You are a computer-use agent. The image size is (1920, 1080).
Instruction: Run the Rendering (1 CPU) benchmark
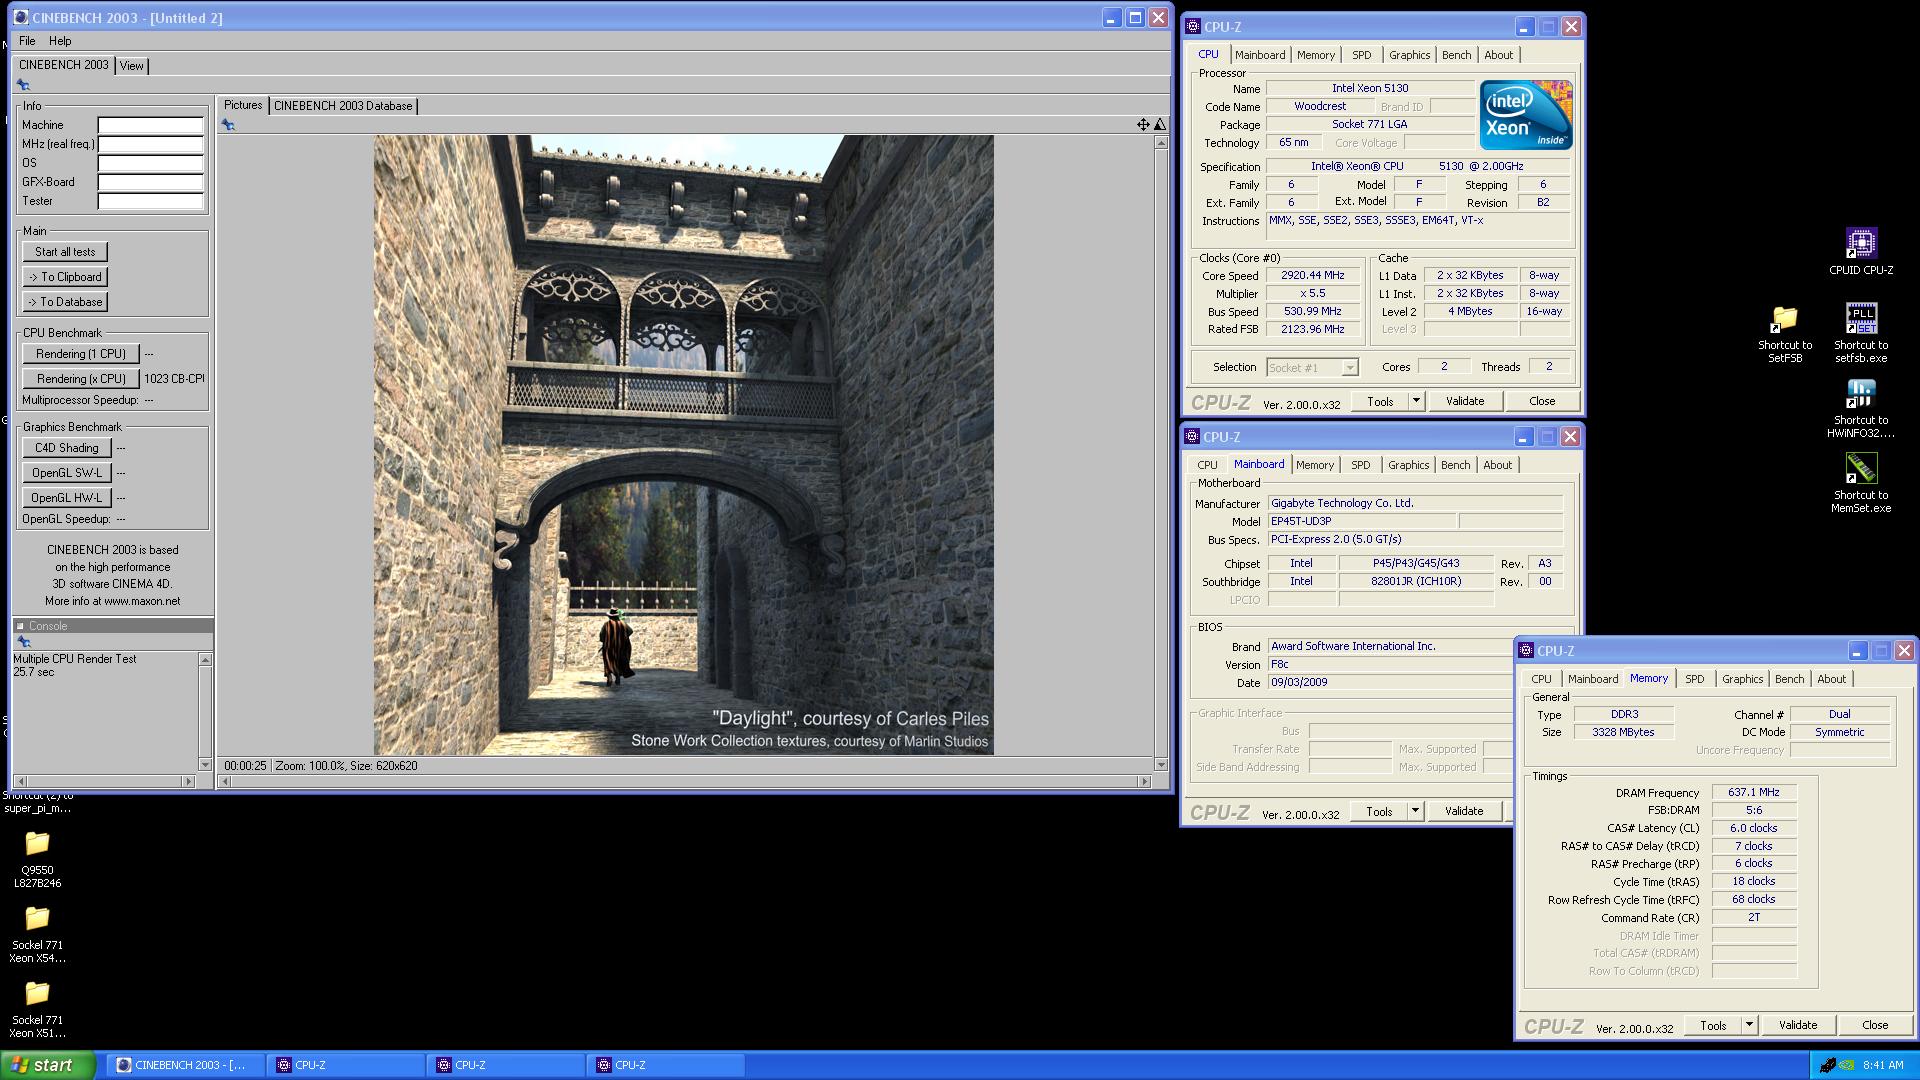[81, 354]
